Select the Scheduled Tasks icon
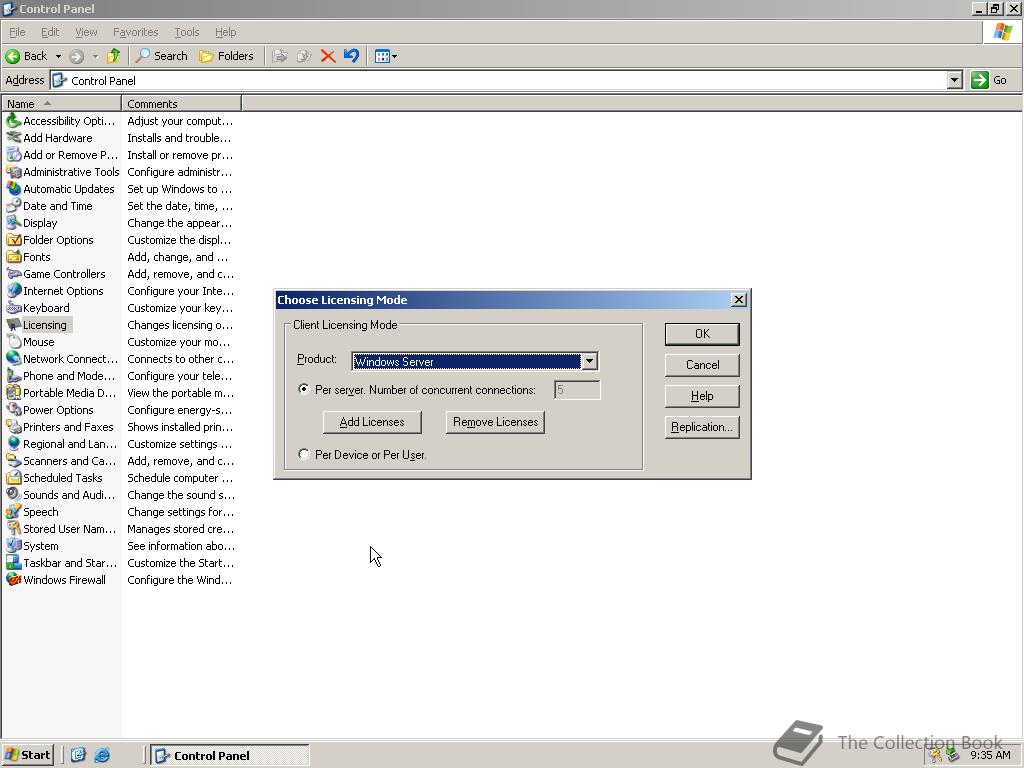Image resolution: width=1024 pixels, height=768 pixels. tap(14, 477)
